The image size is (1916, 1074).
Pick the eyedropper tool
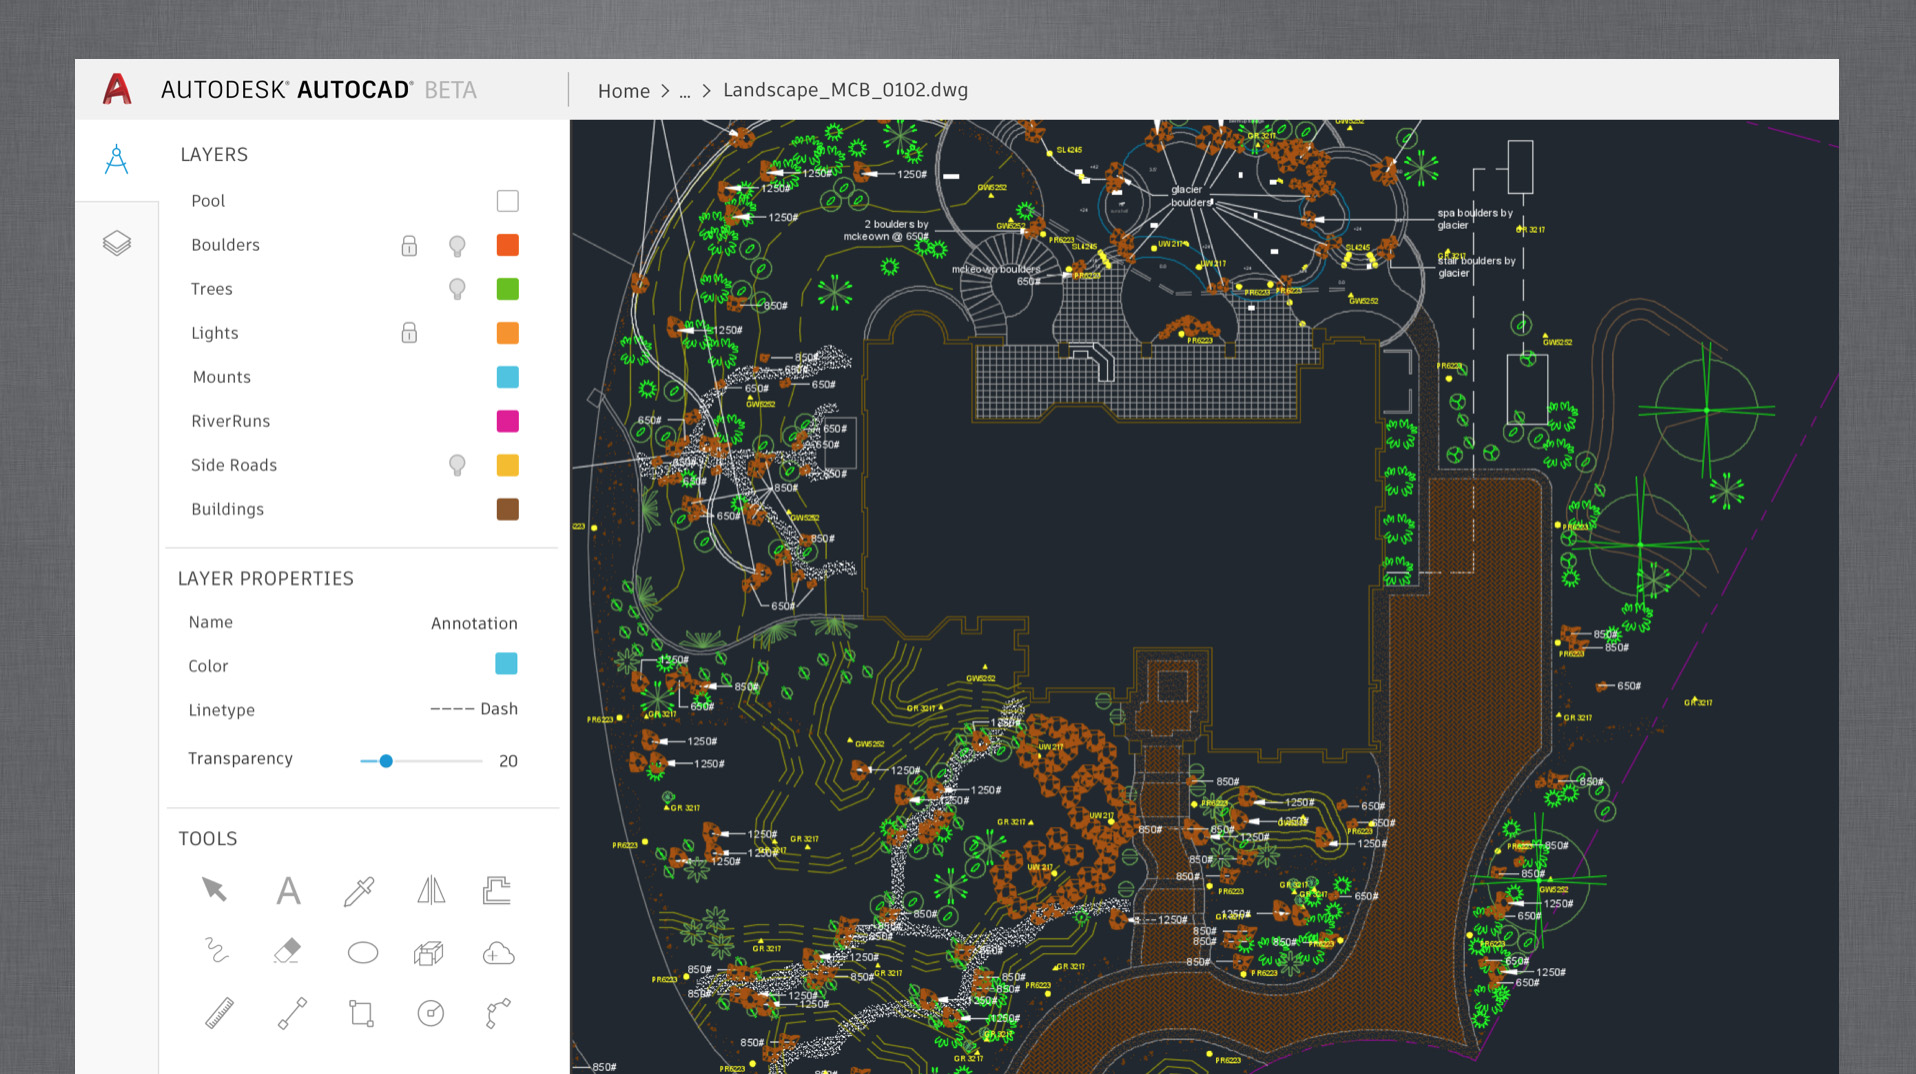point(359,890)
